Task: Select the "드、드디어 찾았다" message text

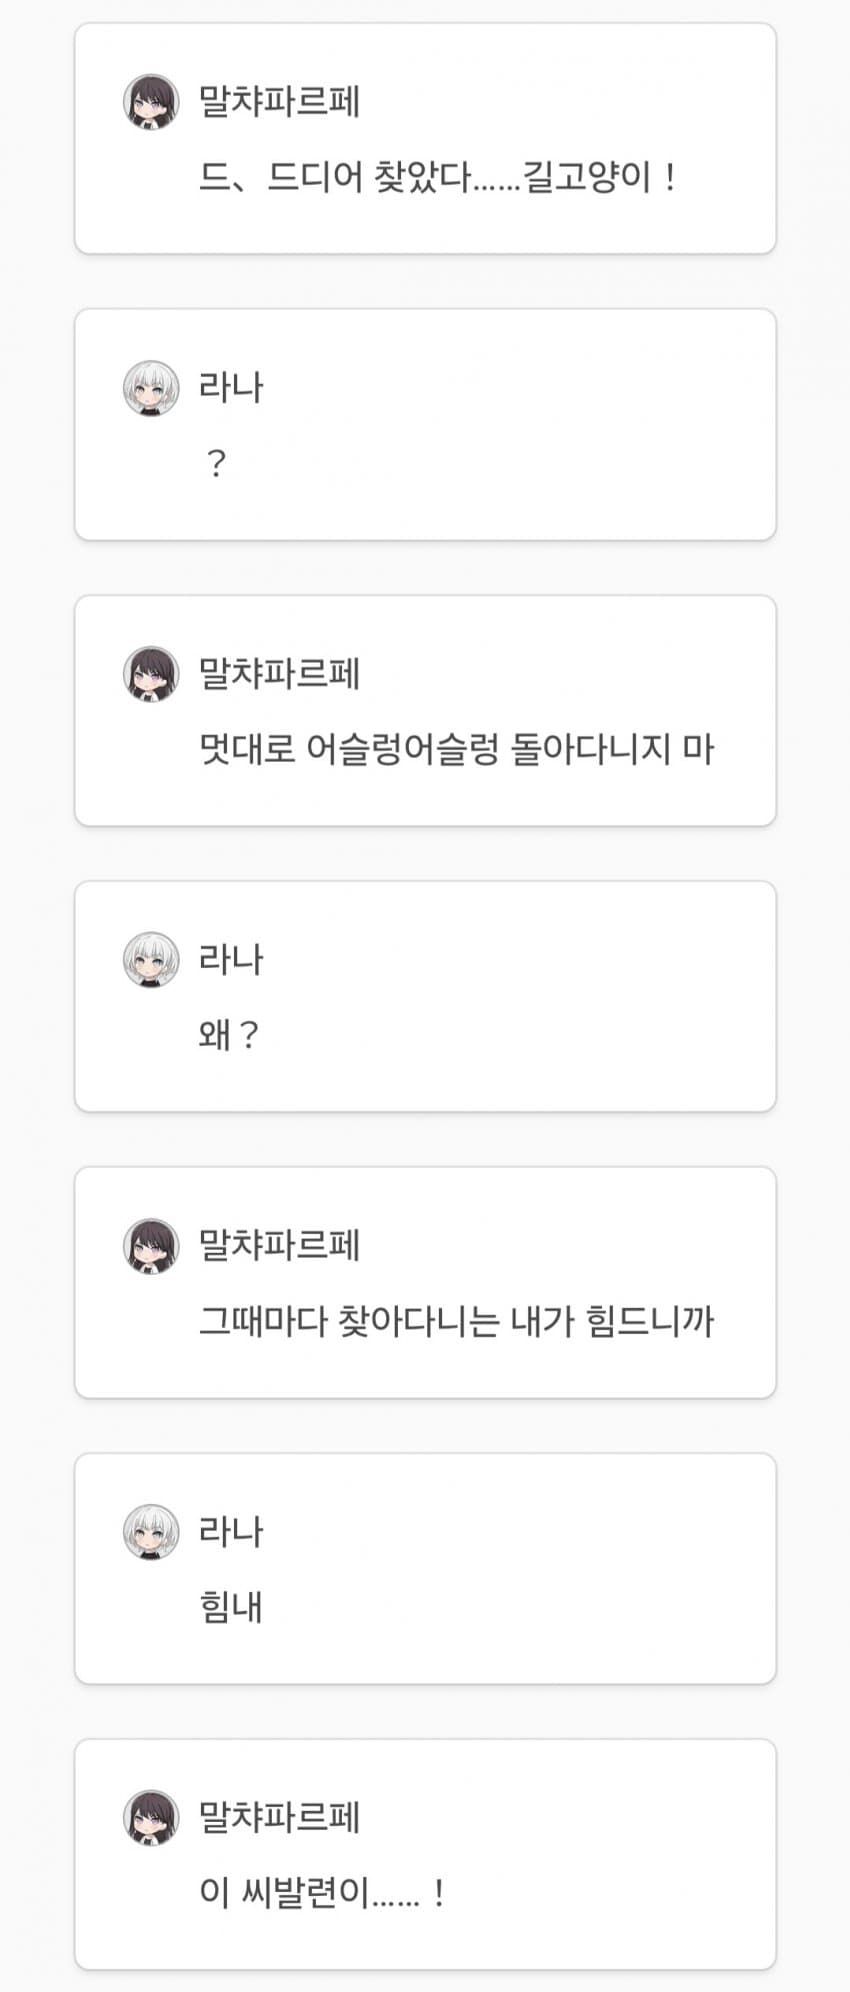Action: pyautogui.click(x=438, y=177)
